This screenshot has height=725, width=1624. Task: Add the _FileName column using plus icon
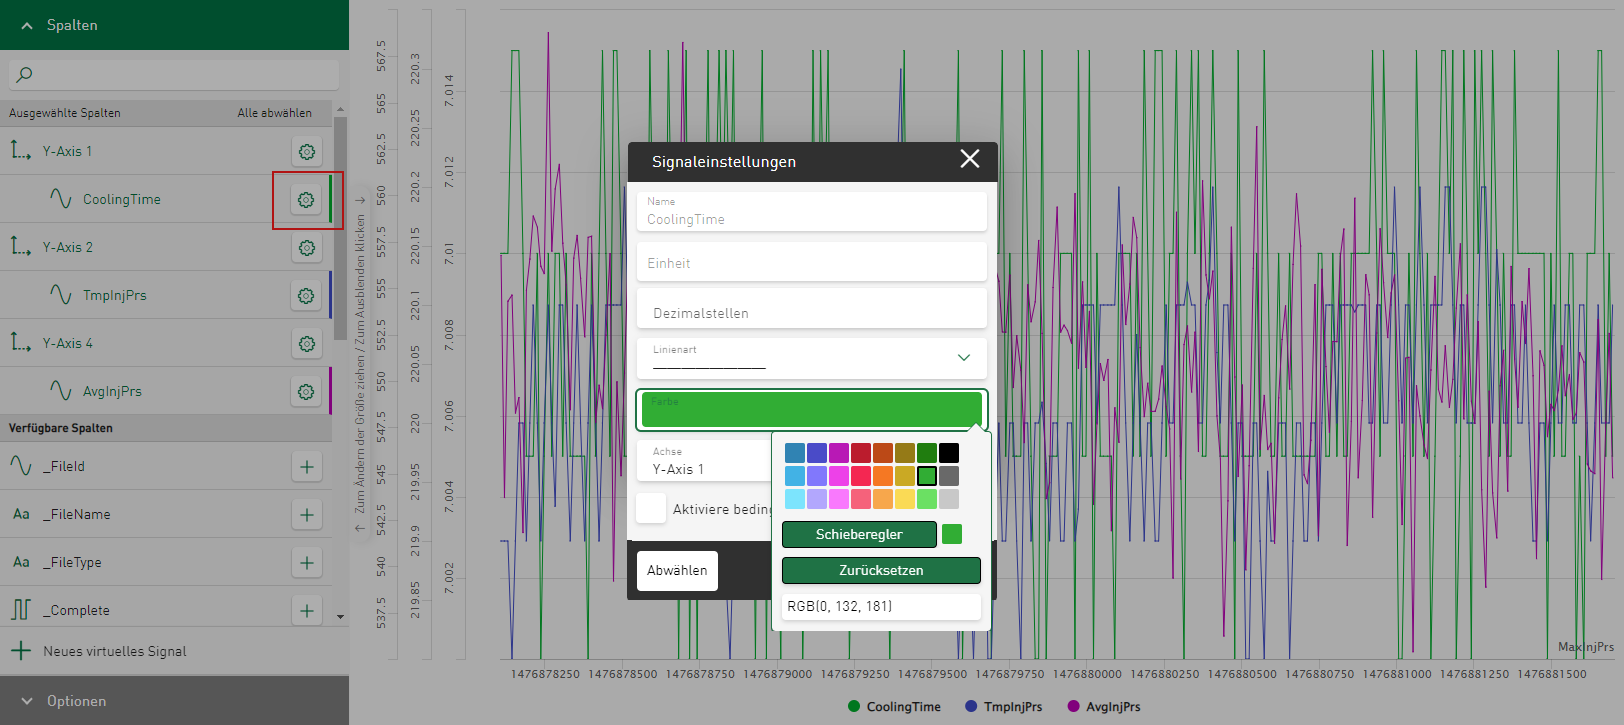[x=306, y=515]
